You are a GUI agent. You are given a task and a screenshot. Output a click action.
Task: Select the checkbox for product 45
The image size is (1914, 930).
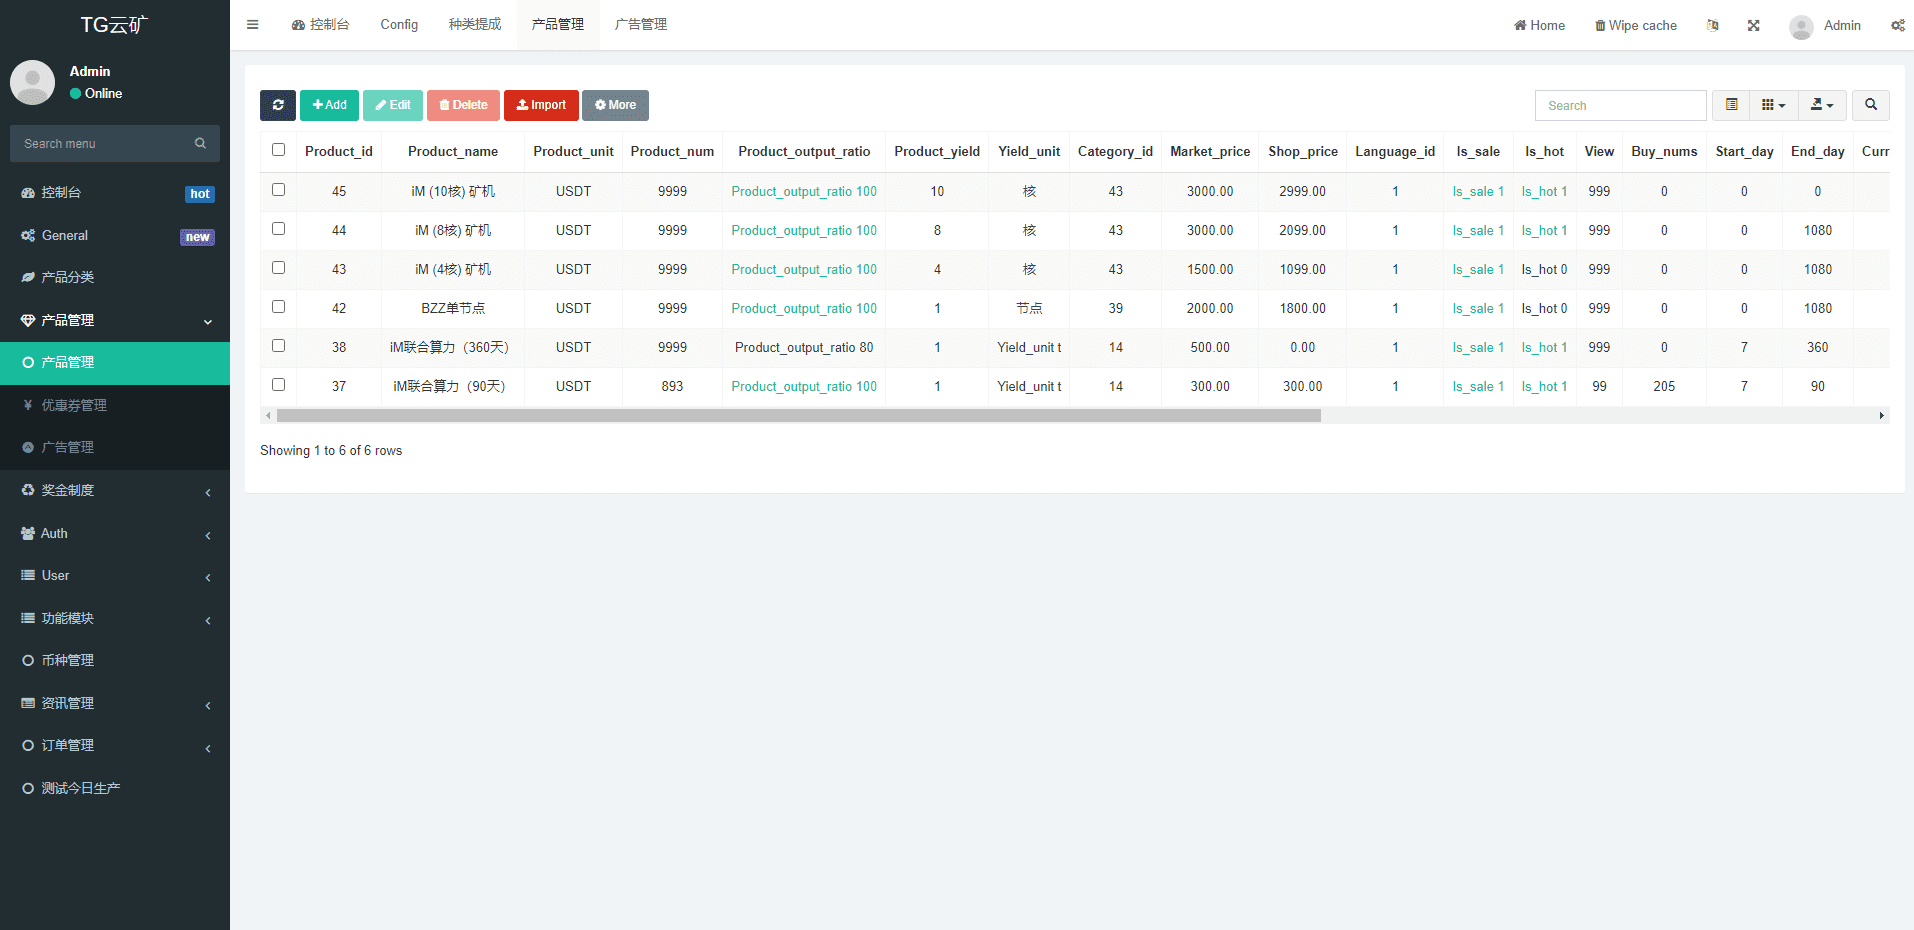(279, 190)
